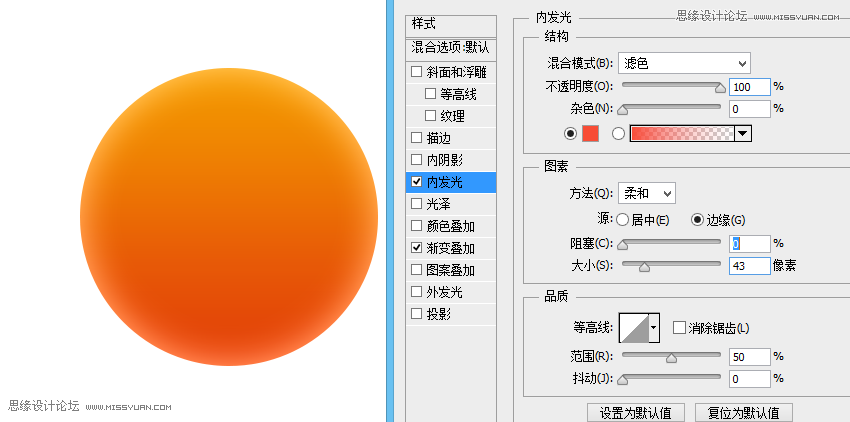Click the 设置为默认值 button
This screenshot has height=422, width=850.
point(636,413)
